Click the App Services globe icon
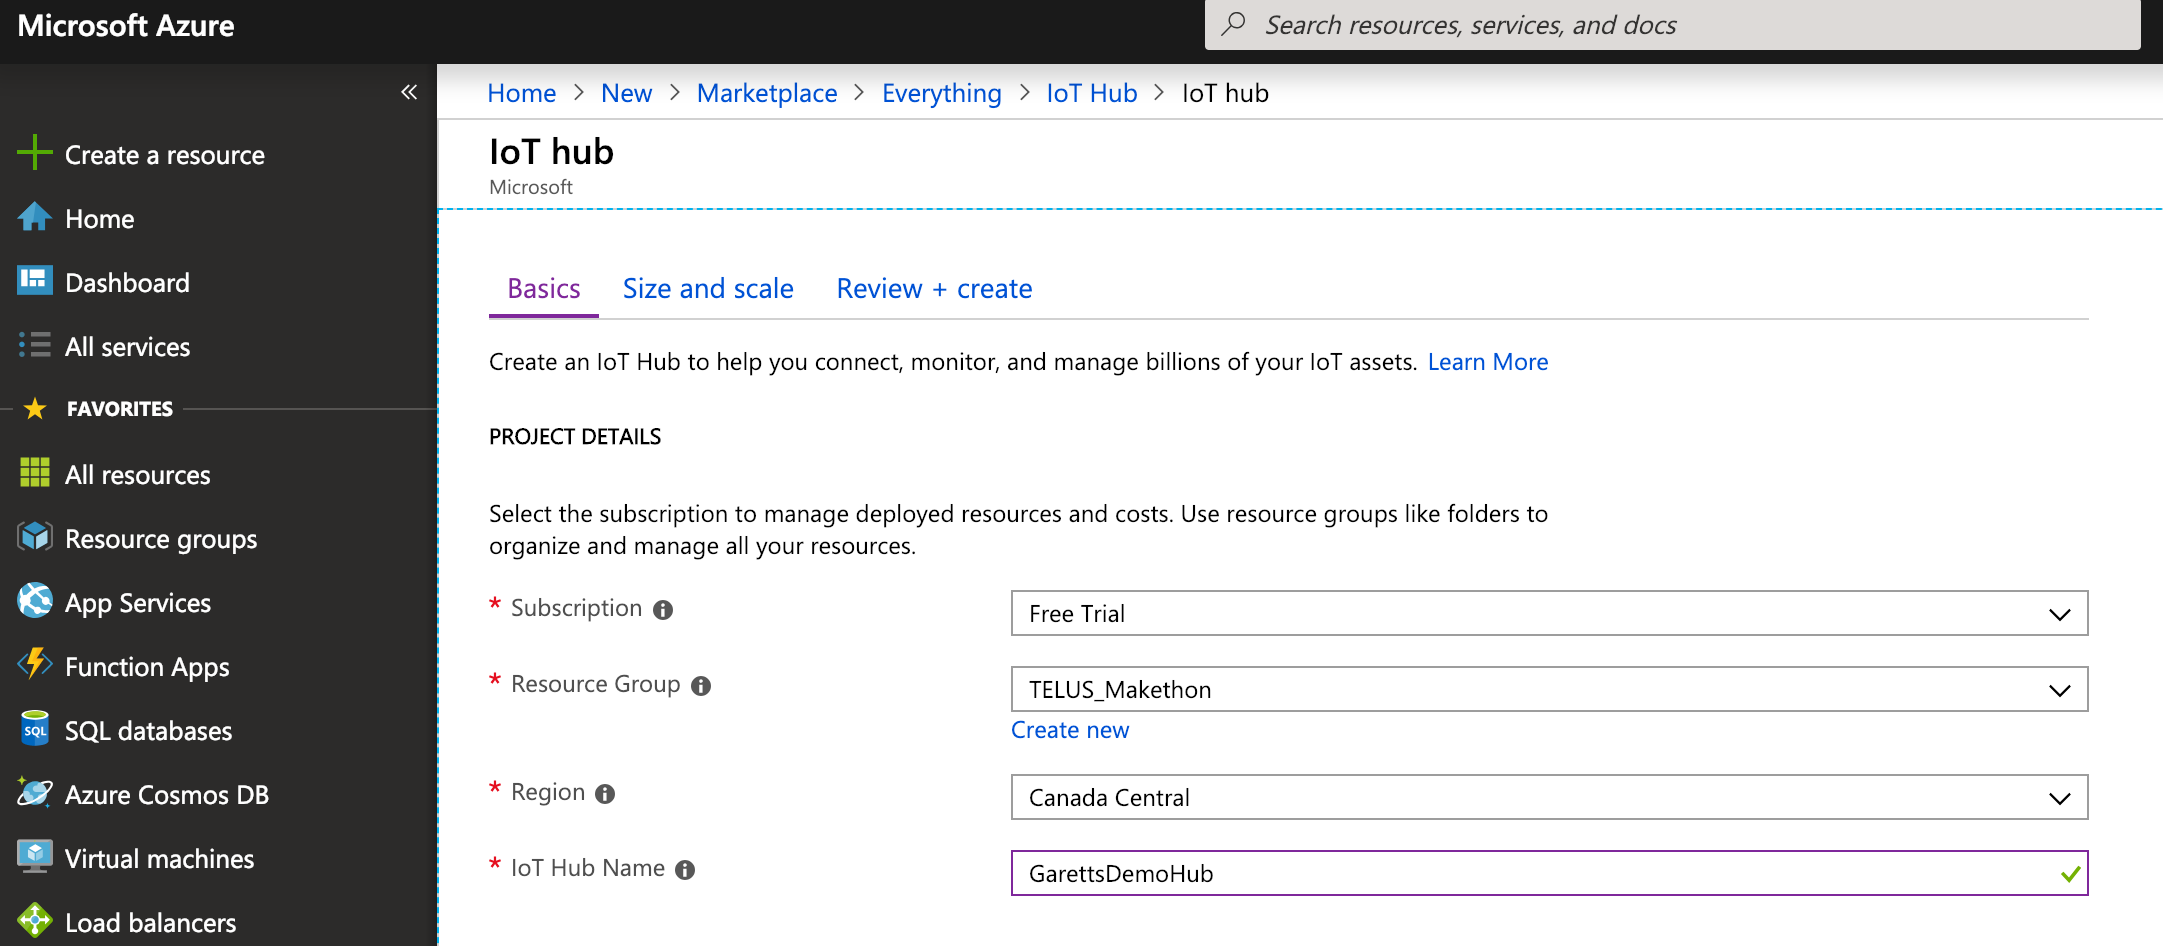 [35, 601]
